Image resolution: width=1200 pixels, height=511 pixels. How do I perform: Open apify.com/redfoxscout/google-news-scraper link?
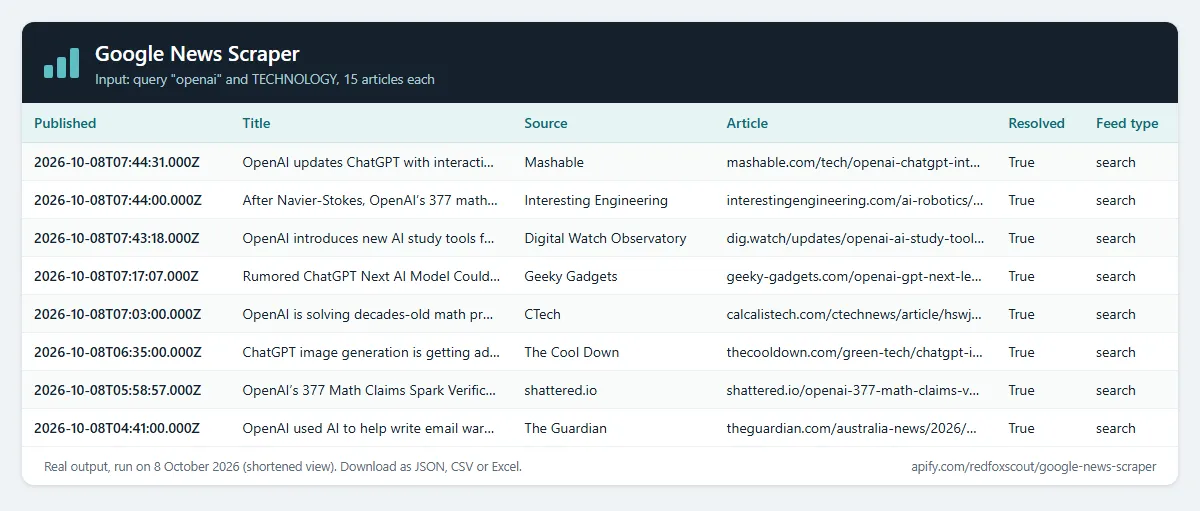(x=1034, y=466)
